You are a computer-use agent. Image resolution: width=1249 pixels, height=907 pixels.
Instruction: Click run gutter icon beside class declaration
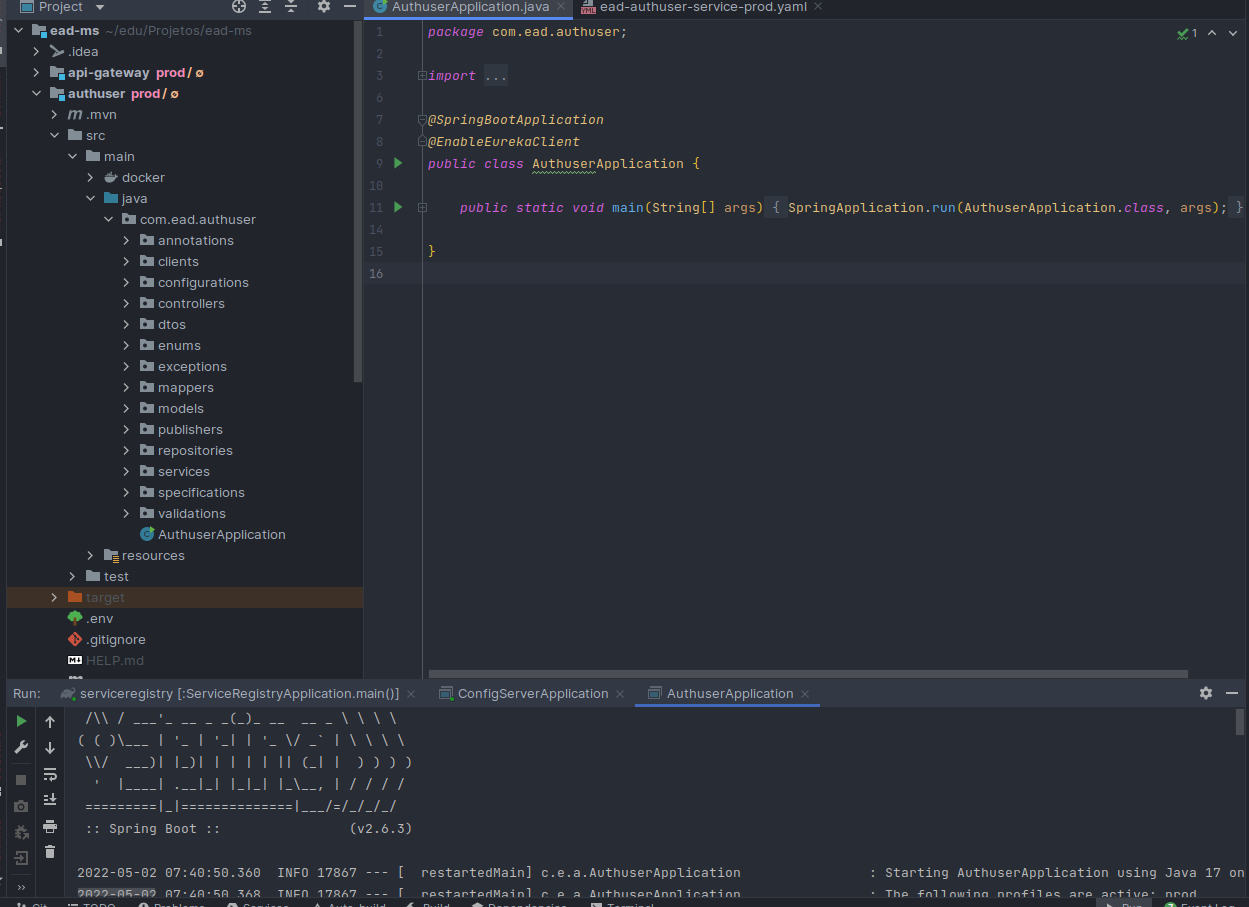(x=398, y=163)
